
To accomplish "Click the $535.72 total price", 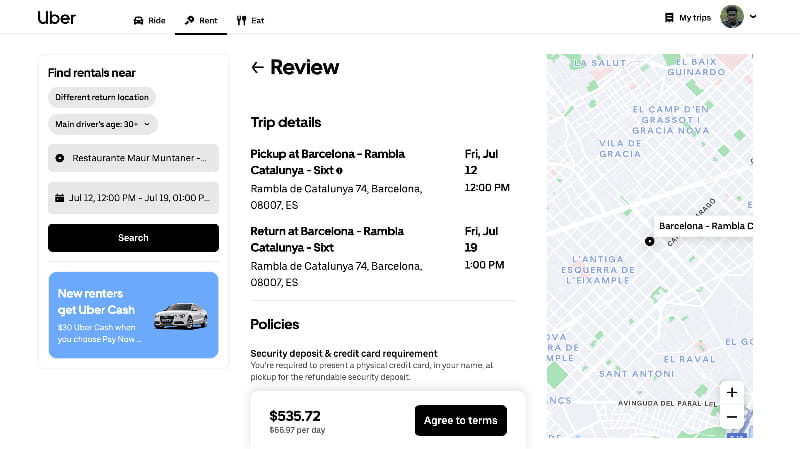I will tap(295, 416).
